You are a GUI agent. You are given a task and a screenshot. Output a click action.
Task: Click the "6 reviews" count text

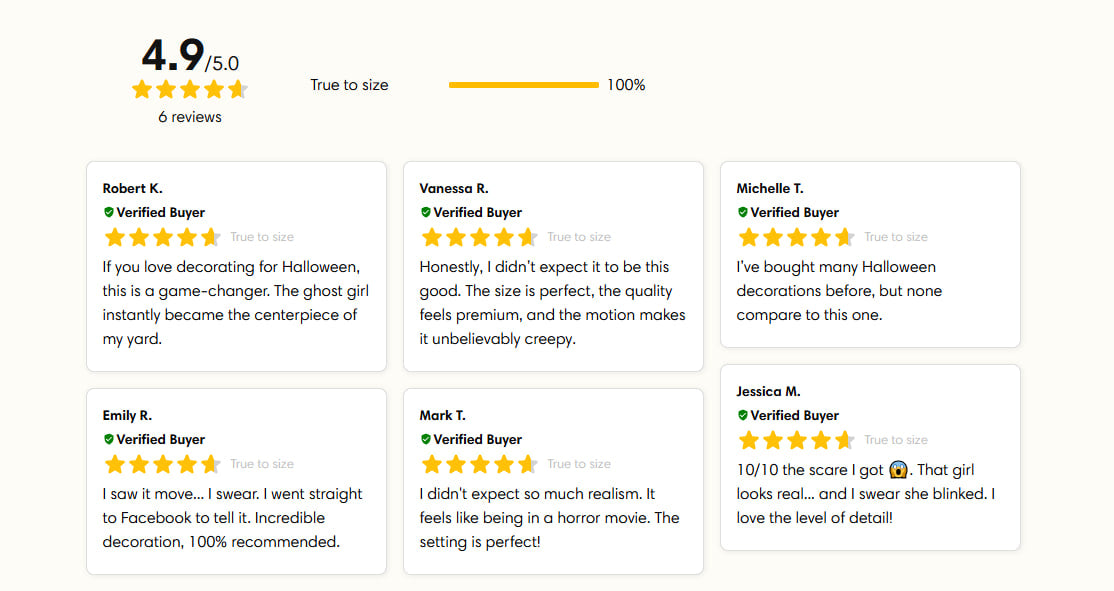pos(190,117)
